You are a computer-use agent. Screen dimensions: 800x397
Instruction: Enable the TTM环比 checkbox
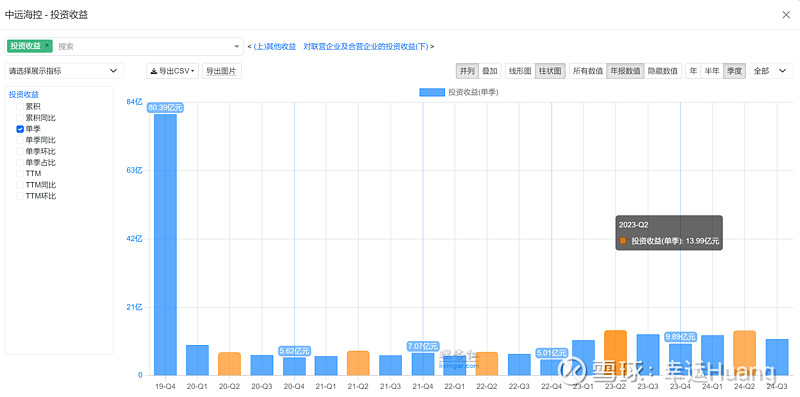click(x=20, y=196)
